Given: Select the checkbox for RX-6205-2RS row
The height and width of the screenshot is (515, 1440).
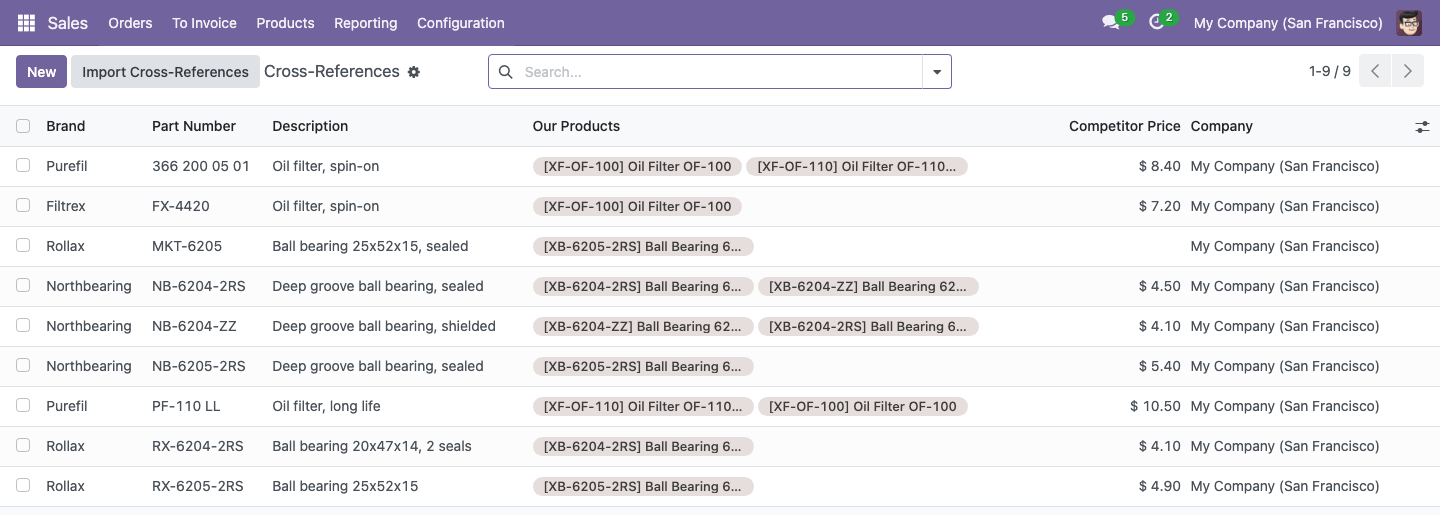Looking at the screenshot, I should pyautogui.click(x=23, y=486).
